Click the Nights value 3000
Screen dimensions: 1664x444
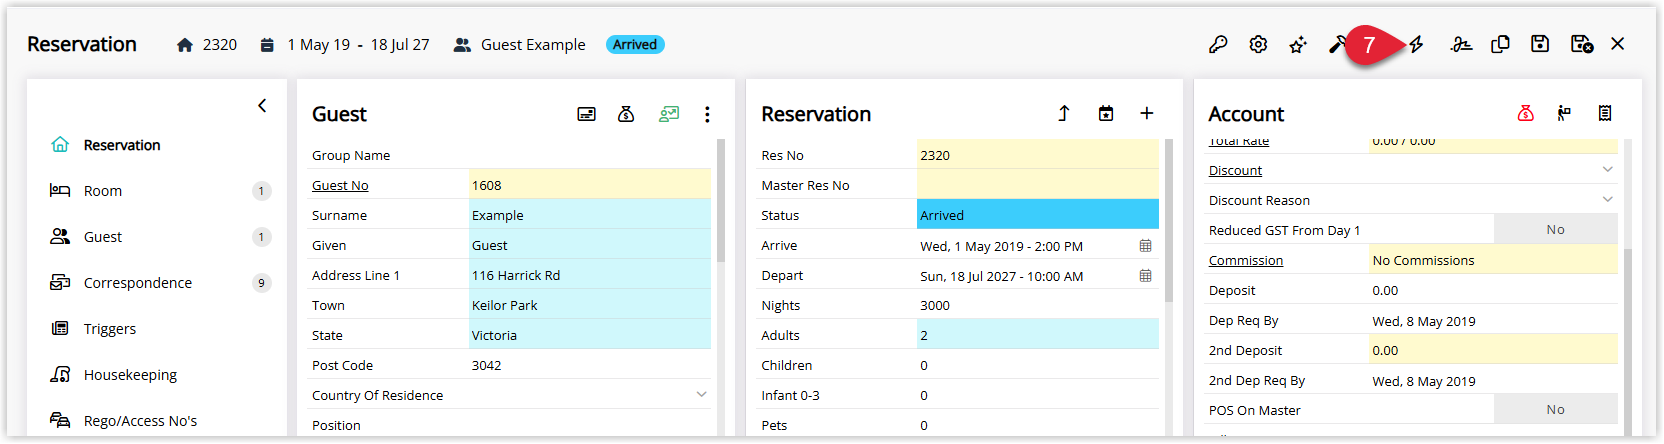(x=935, y=306)
